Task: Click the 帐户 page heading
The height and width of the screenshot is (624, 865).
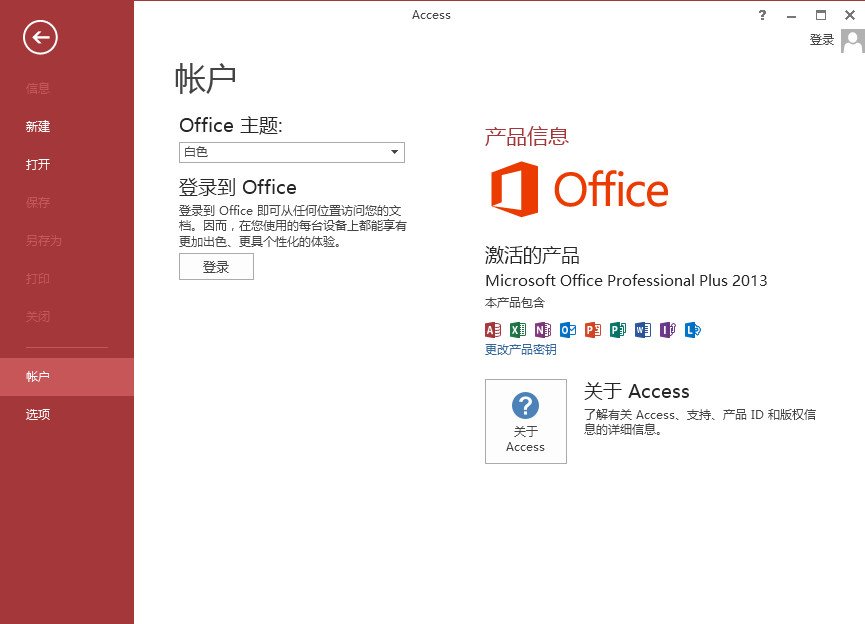Action: pyautogui.click(x=205, y=78)
